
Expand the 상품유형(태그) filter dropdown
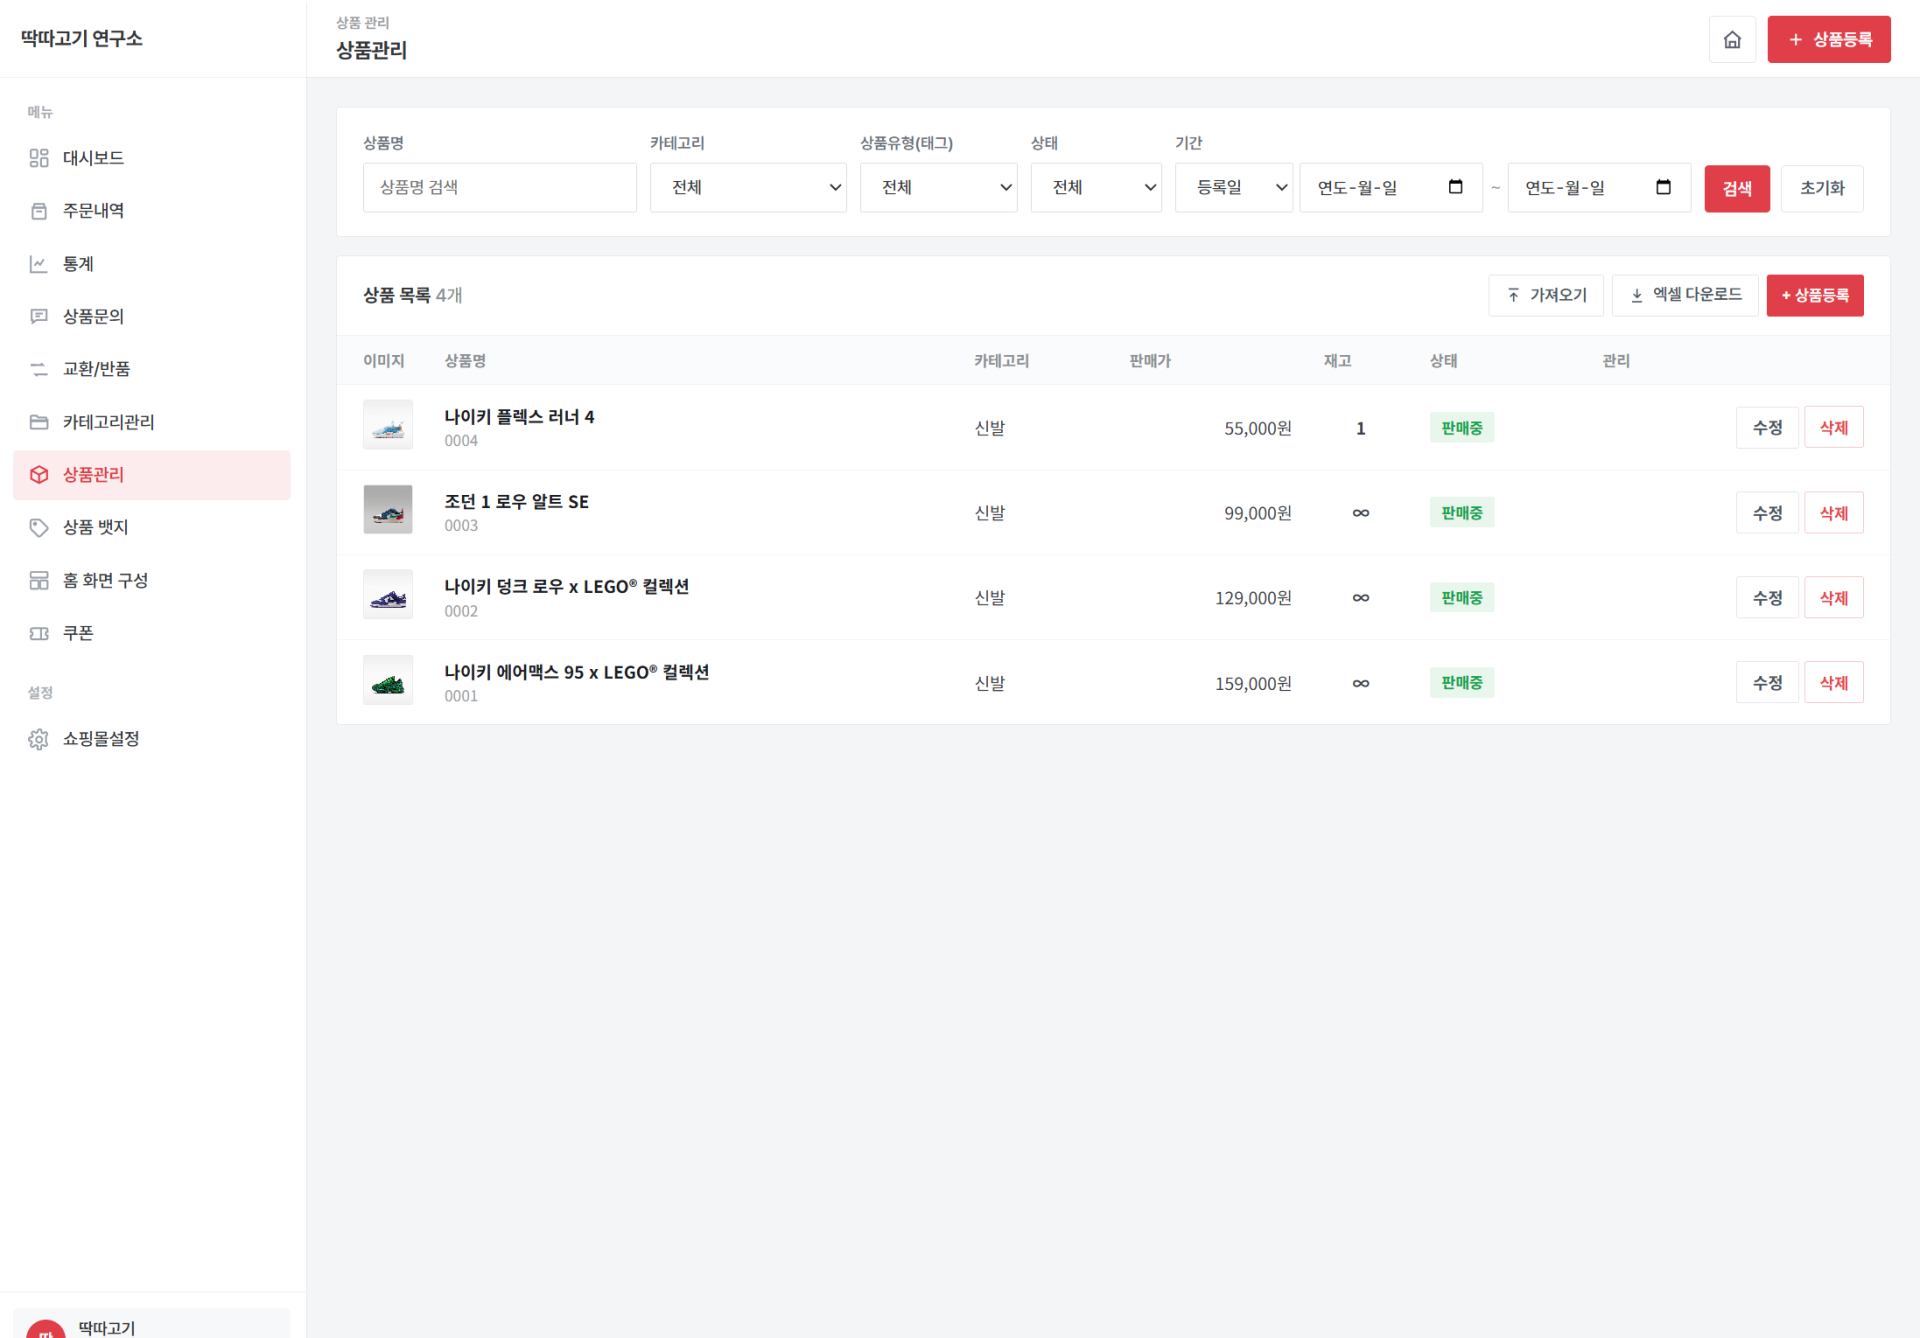pyautogui.click(x=938, y=188)
